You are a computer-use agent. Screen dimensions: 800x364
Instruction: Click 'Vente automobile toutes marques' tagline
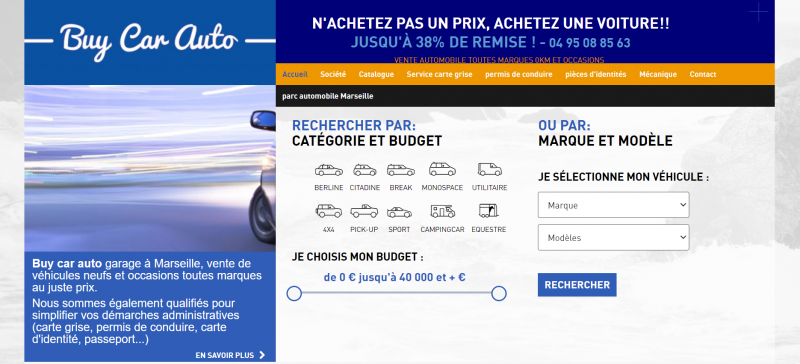pos(499,60)
